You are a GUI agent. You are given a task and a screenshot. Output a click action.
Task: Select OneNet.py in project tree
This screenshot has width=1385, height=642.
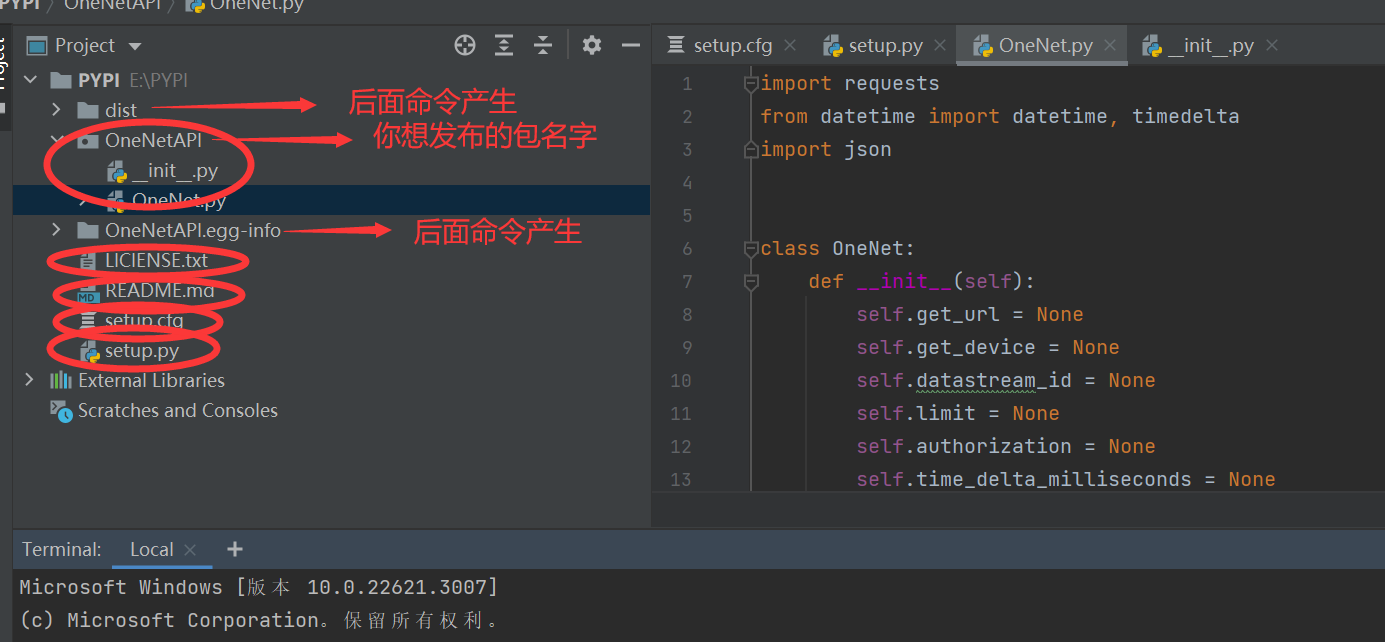[179, 200]
